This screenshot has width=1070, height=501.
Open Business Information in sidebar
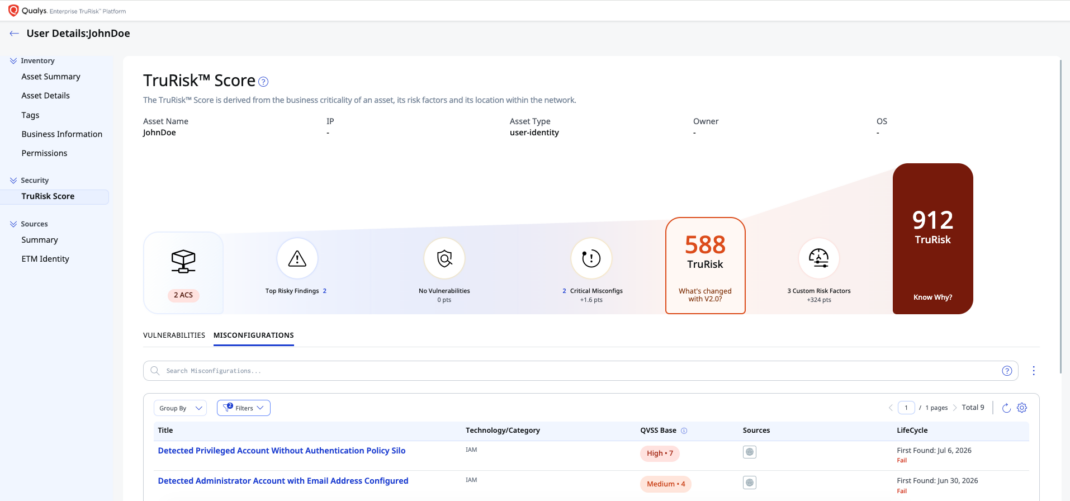pyautogui.click(x=61, y=134)
